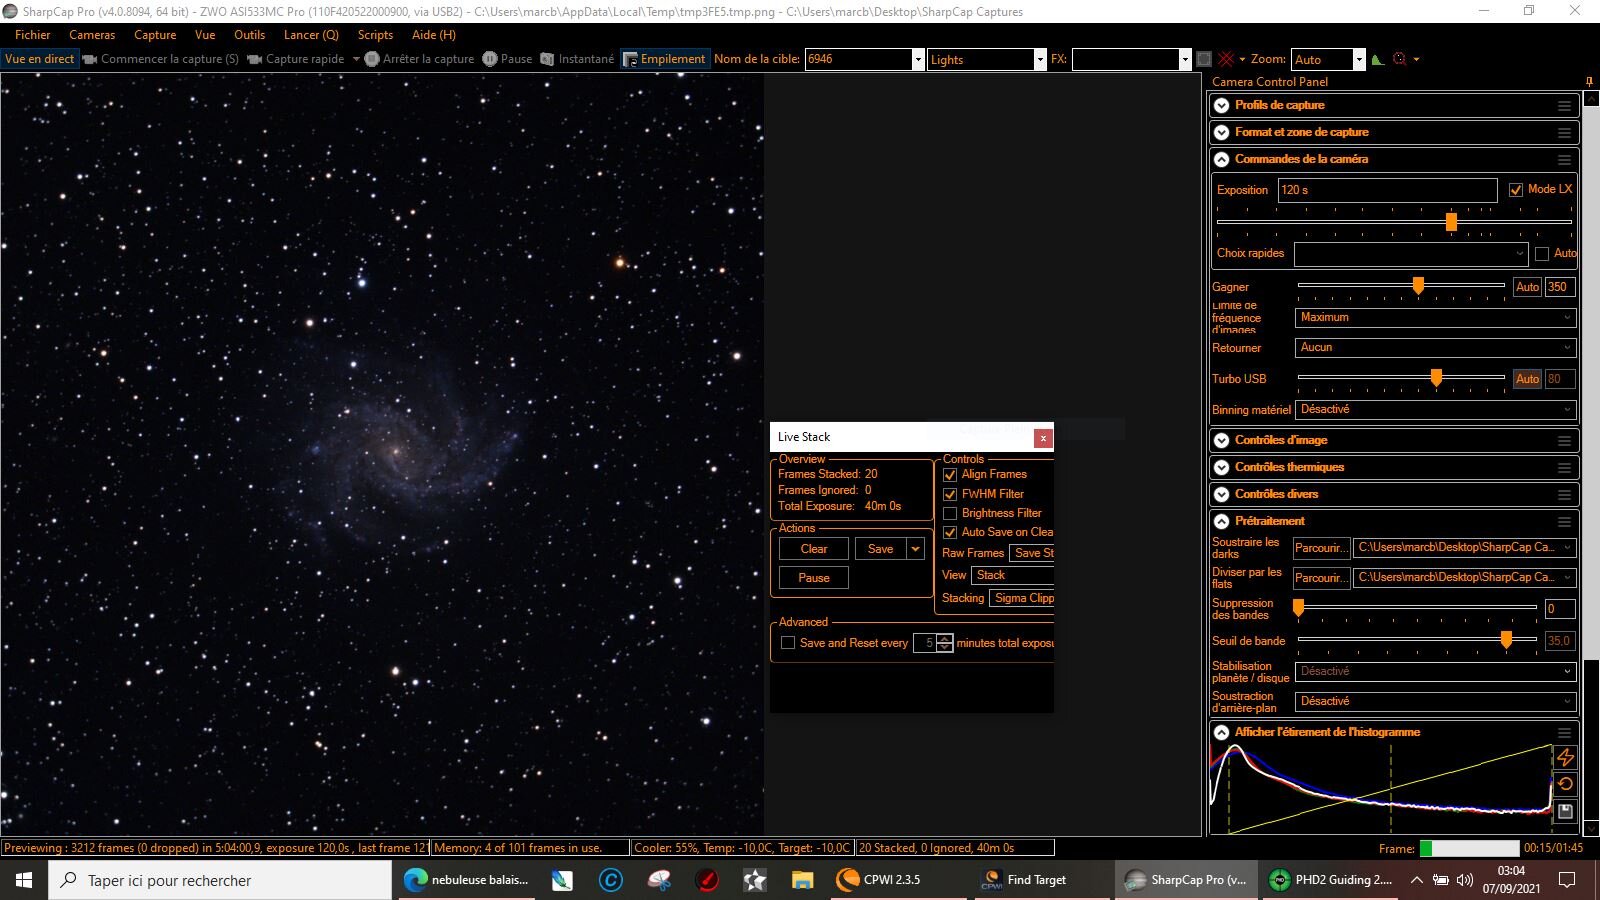Click Commencer la capture (S)

tap(161, 59)
